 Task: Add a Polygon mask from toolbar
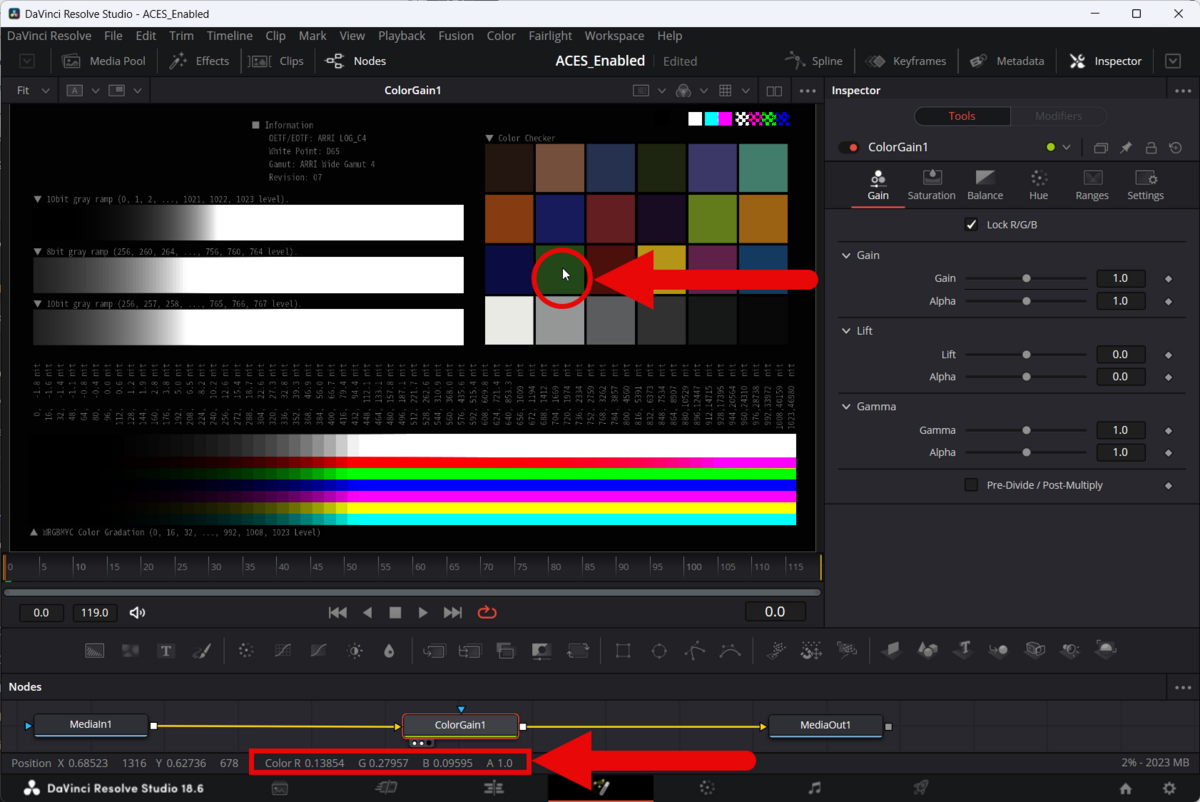(695, 651)
